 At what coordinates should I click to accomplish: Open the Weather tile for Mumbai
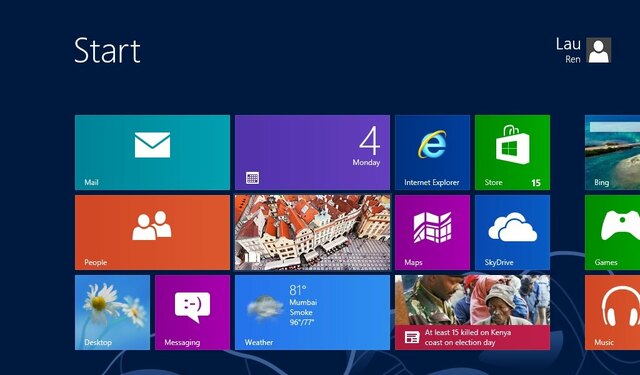pos(312,312)
